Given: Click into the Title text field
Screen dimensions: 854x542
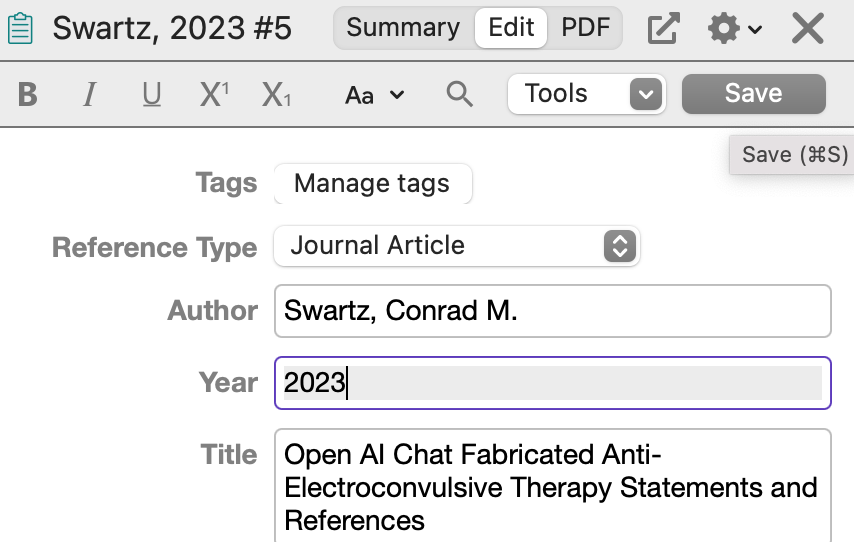Looking at the screenshot, I should (552, 486).
